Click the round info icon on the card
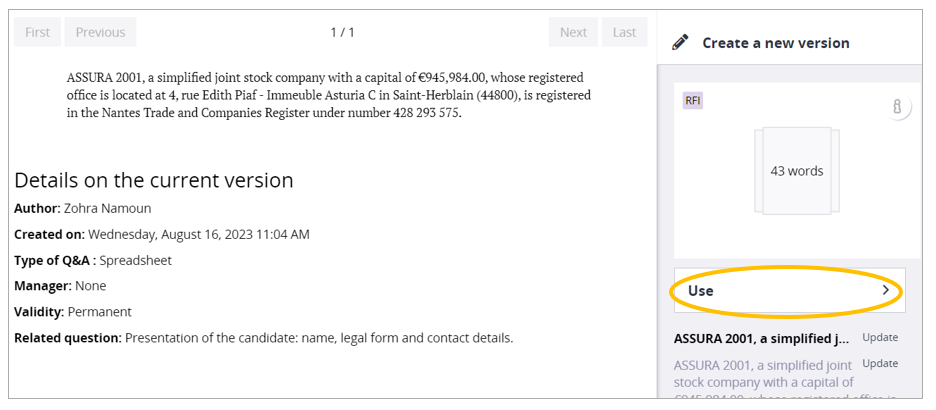 897,107
